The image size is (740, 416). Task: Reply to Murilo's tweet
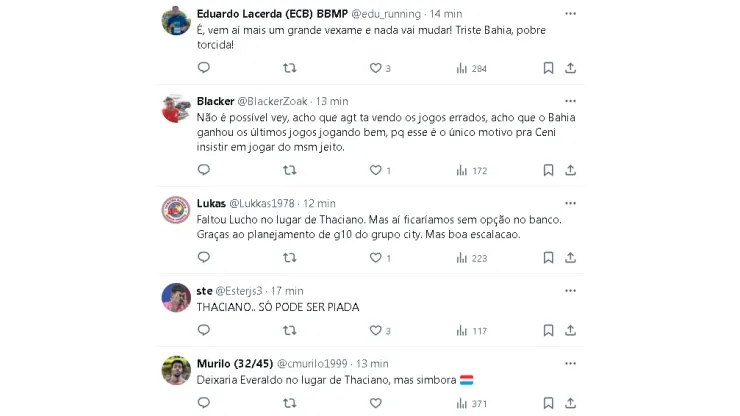(203, 403)
